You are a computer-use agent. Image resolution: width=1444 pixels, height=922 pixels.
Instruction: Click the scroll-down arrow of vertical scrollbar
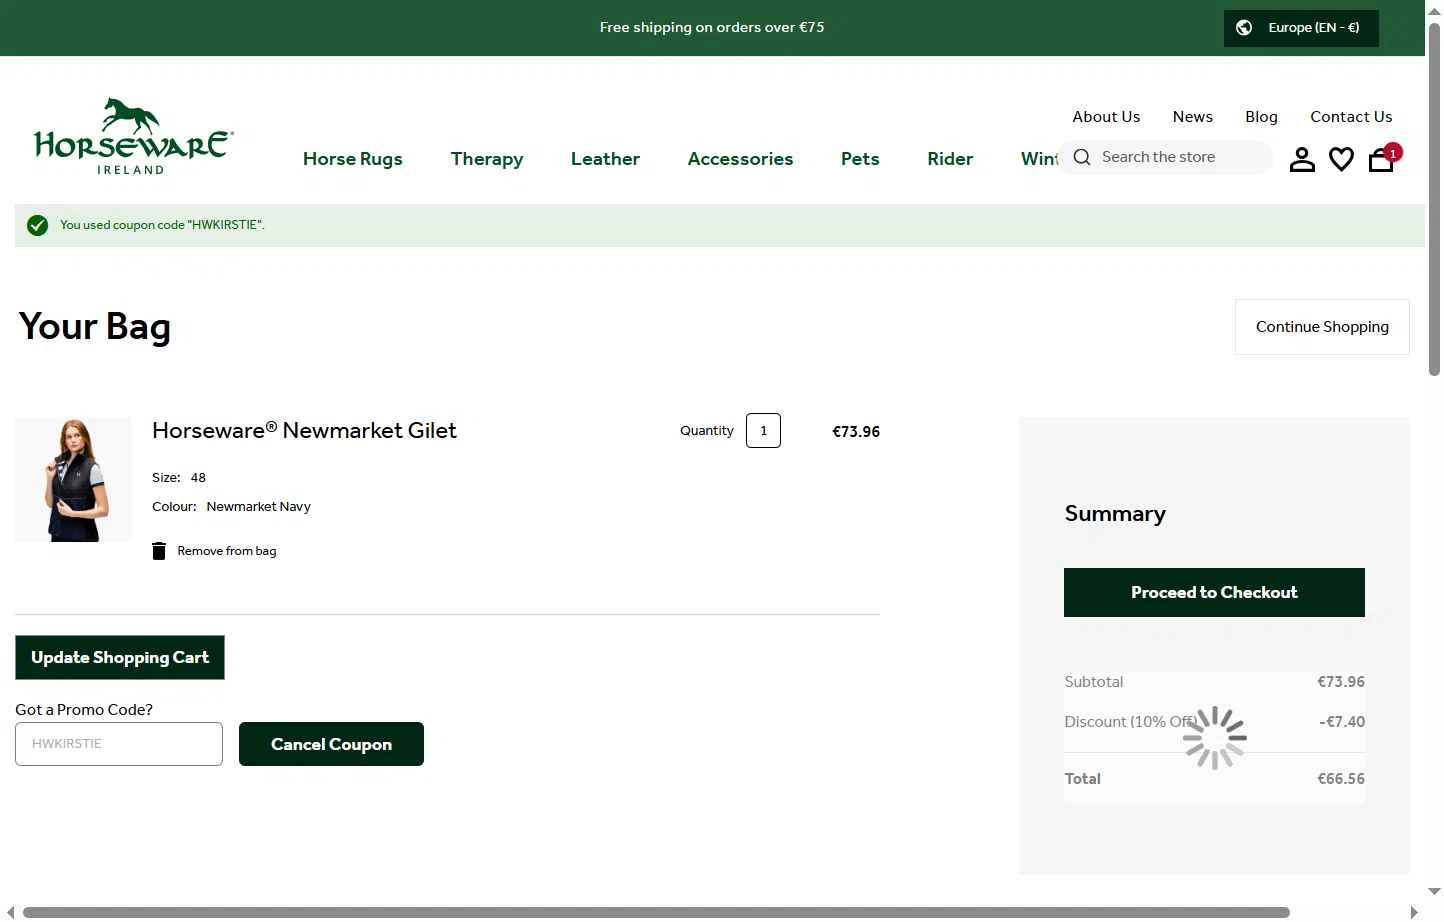1434,891
